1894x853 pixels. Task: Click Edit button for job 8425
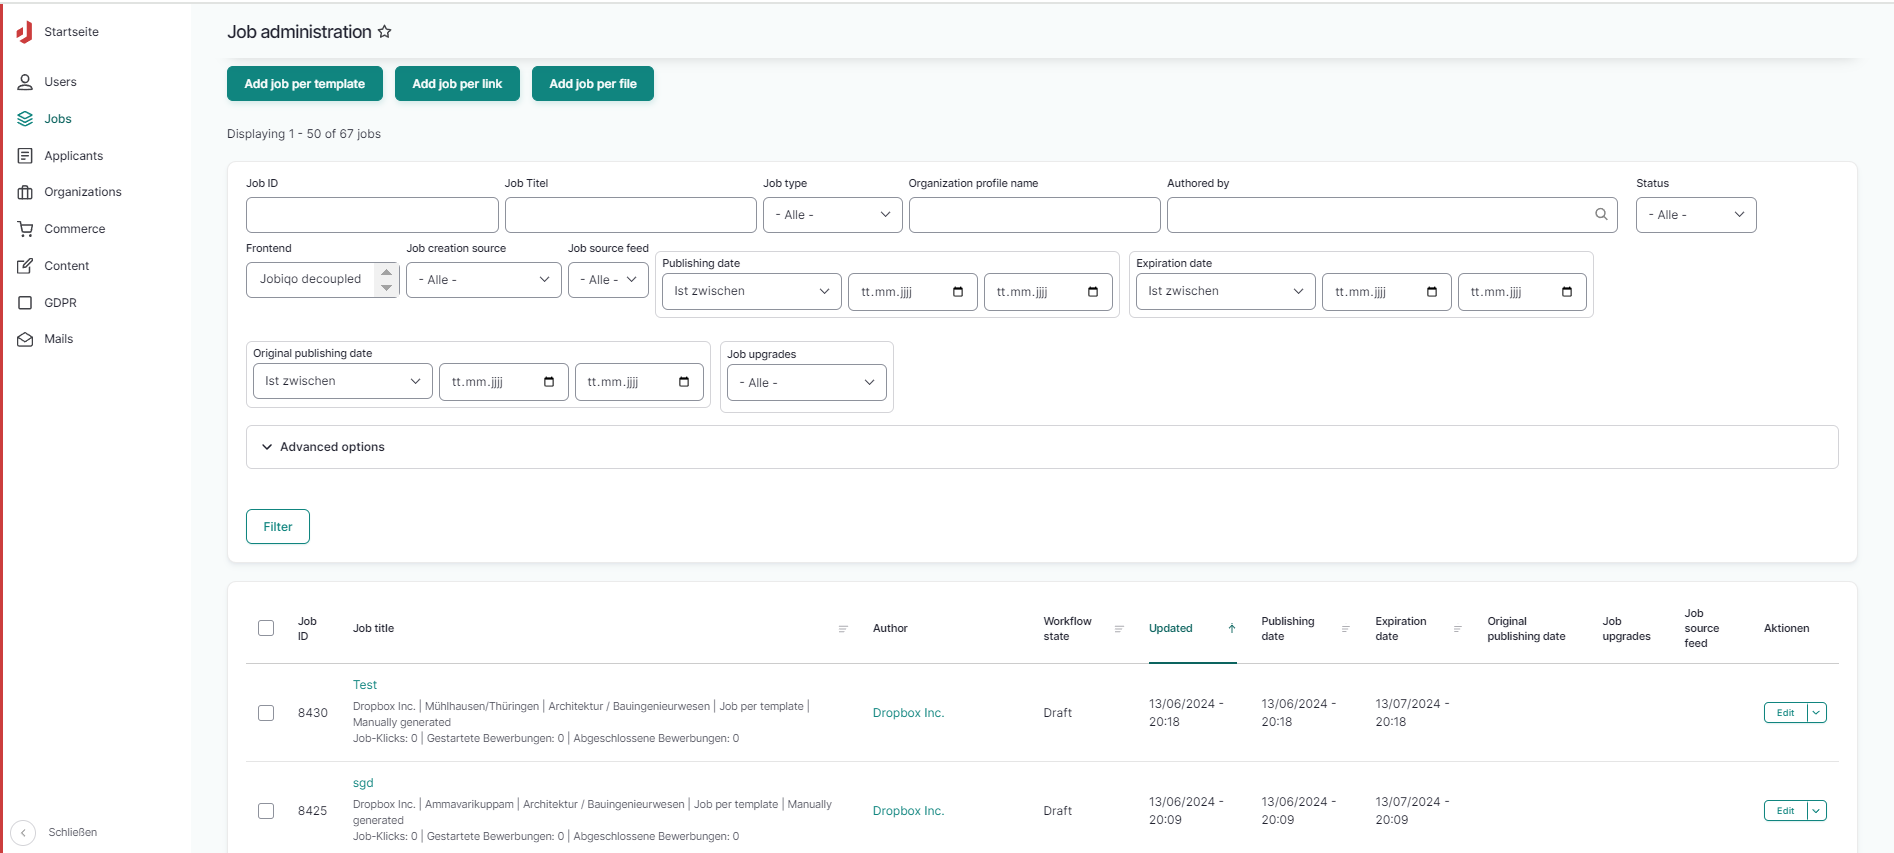click(x=1786, y=811)
